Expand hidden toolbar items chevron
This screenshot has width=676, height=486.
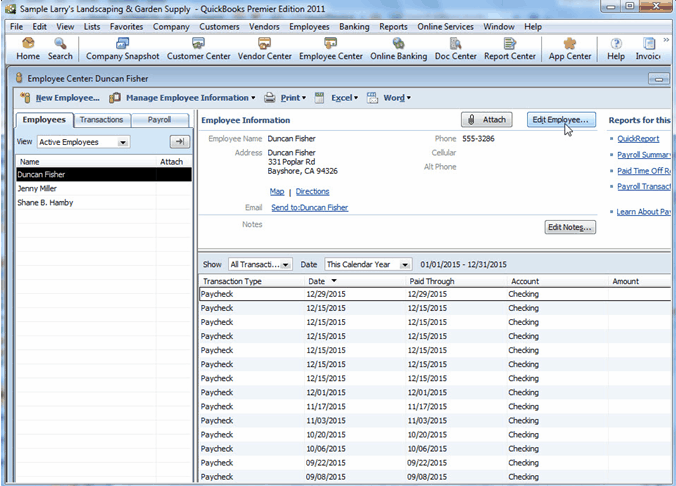666,40
